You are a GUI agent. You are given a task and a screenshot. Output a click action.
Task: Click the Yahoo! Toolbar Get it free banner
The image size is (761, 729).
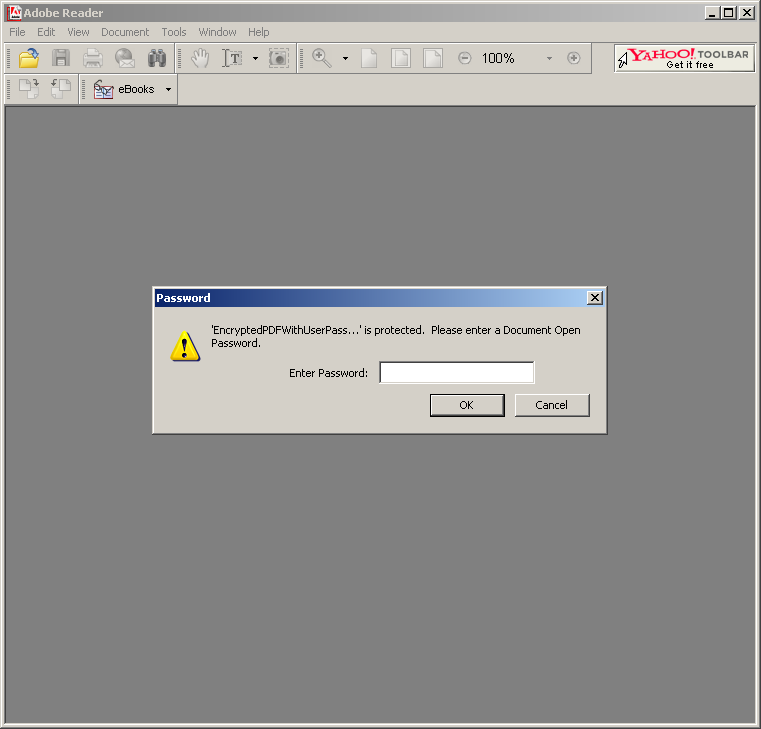pos(684,58)
